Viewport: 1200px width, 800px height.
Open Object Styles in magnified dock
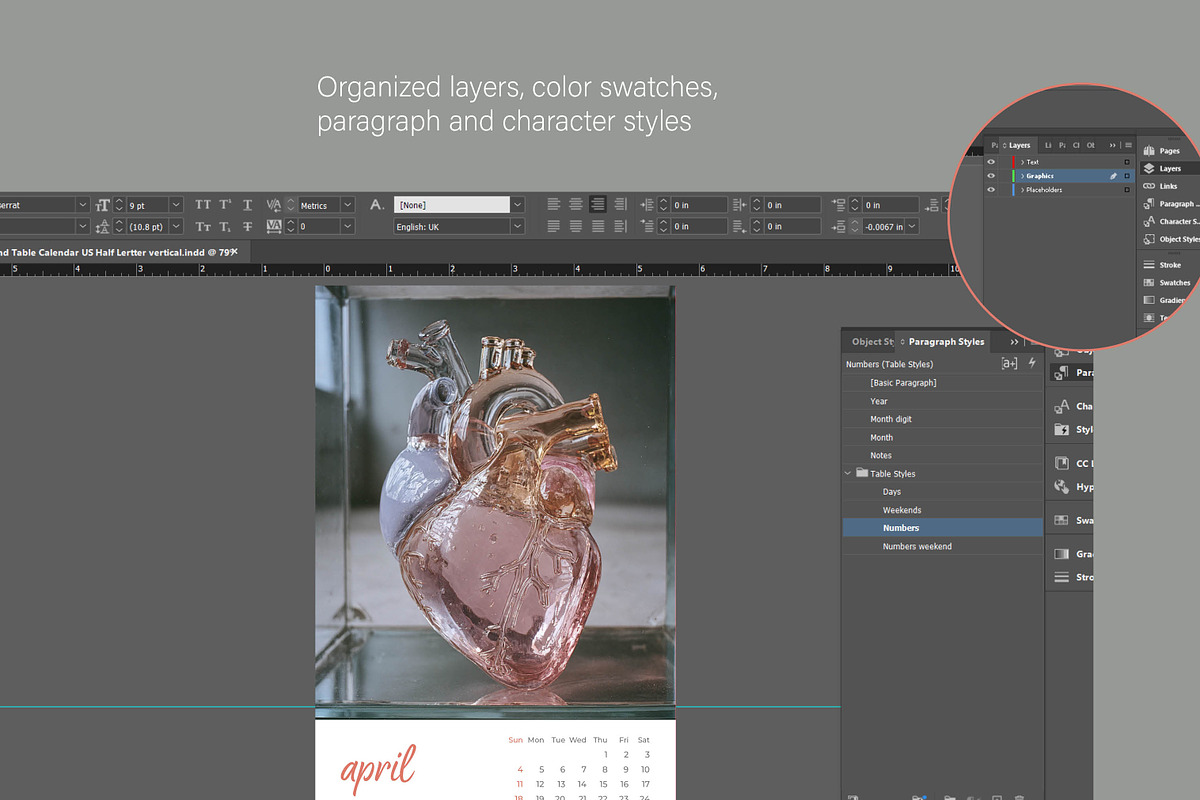pos(1171,240)
